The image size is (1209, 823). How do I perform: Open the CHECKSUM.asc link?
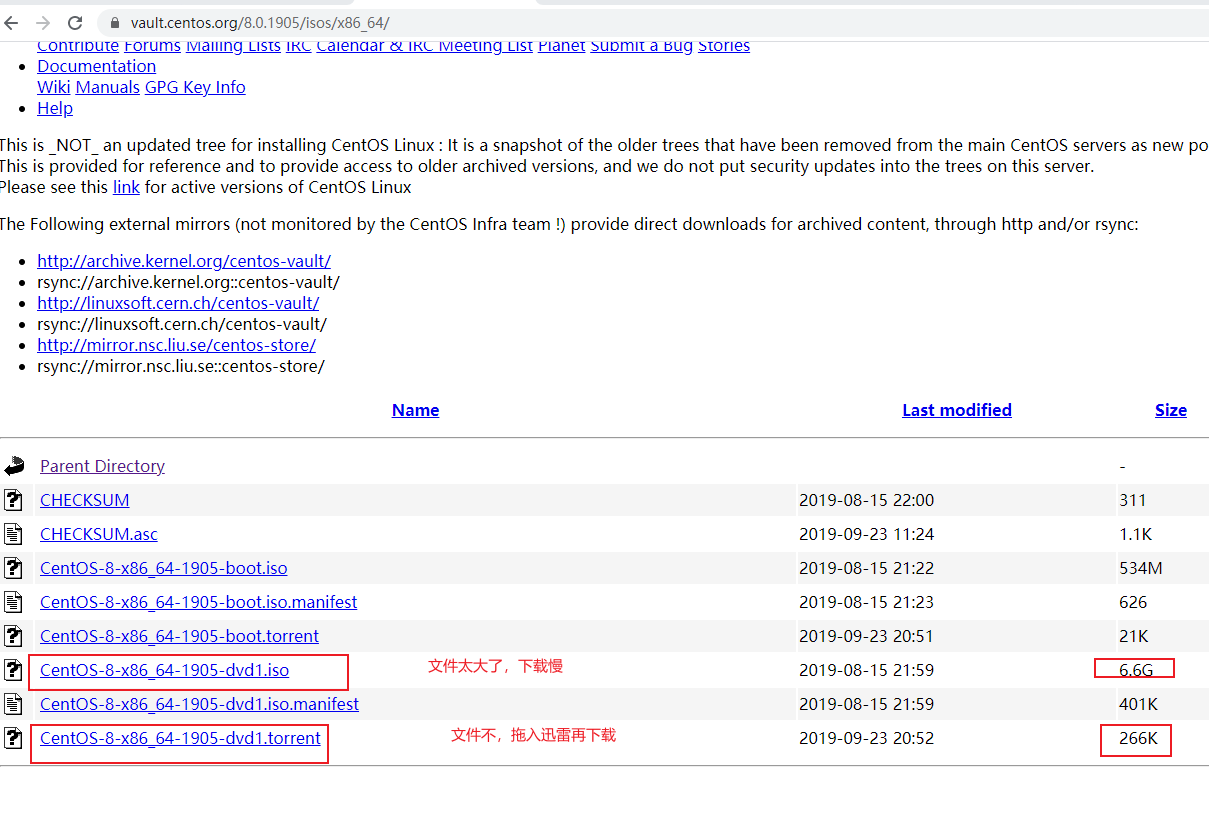click(99, 534)
